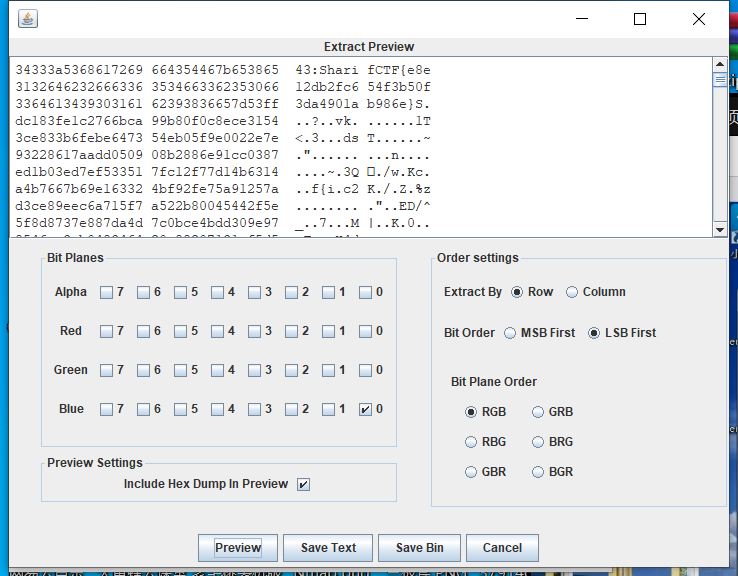Maximize the Extract Preview window
The image size is (738, 576).
pyautogui.click(x=640, y=19)
